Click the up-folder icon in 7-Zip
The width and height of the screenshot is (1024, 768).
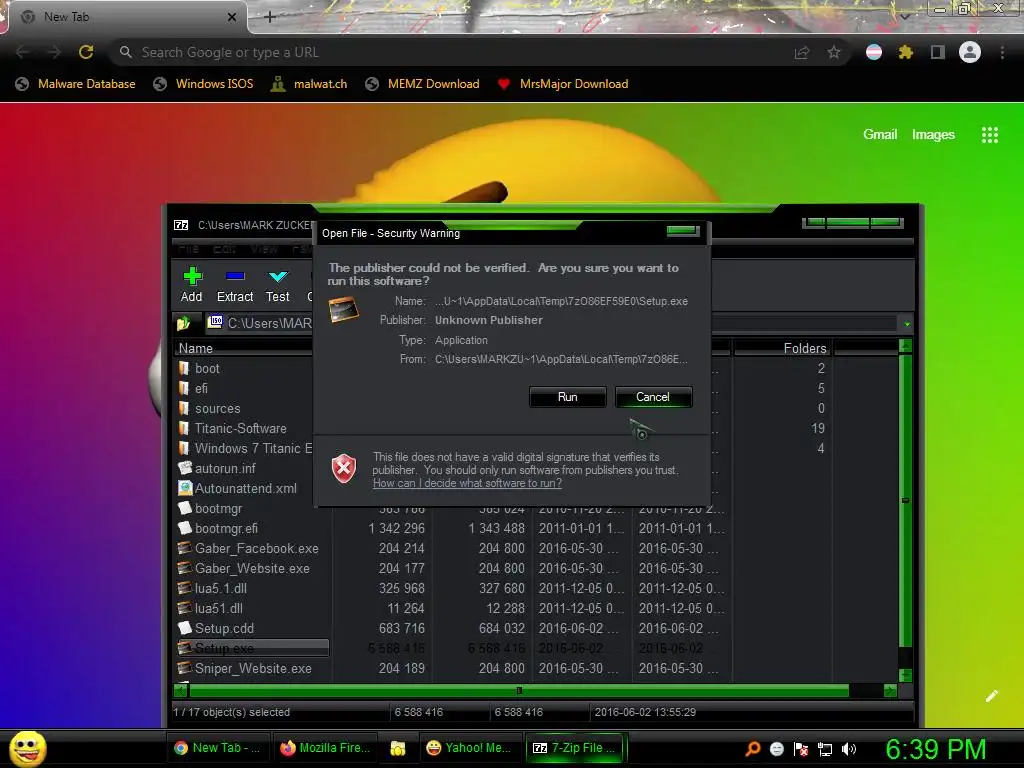[x=184, y=323]
